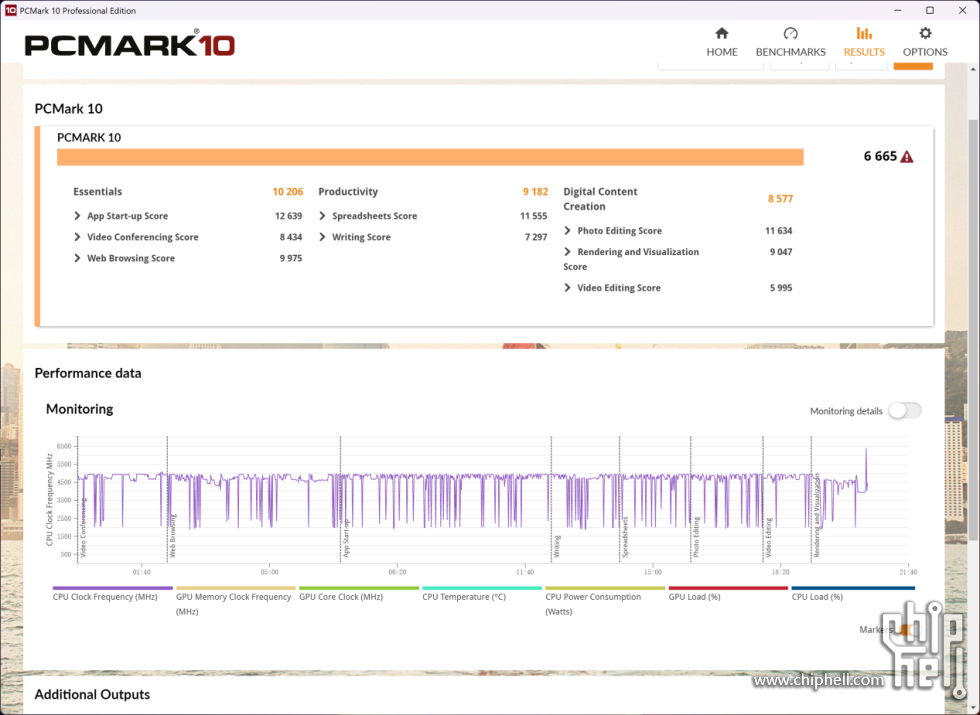This screenshot has width=980, height=715.
Task: Click the Rendering and Visualization value "9 047"
Action: click(781, 252)
